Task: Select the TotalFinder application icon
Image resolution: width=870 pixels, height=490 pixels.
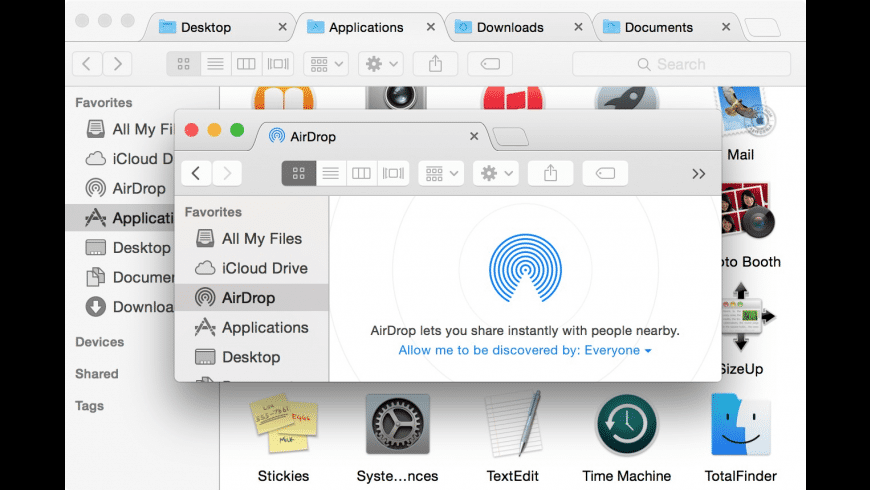Action: (x=741, y=425)
